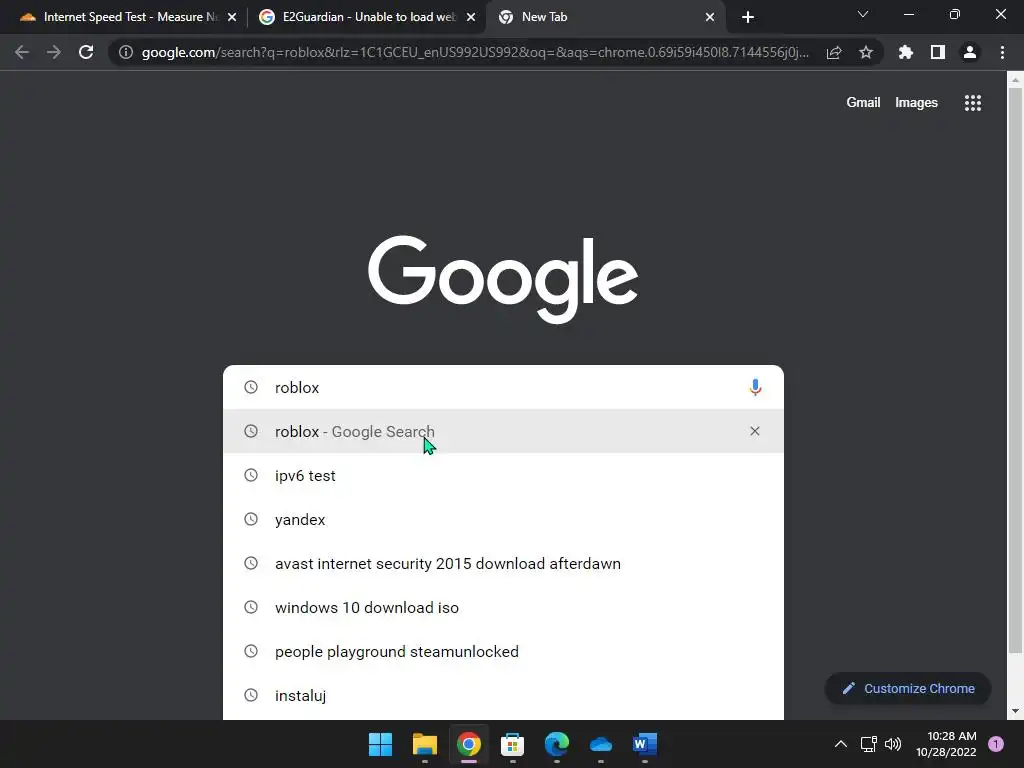Viewport: 1024px width, 768px height.
Task: Go forward to the next page
Action: point(54,52)
